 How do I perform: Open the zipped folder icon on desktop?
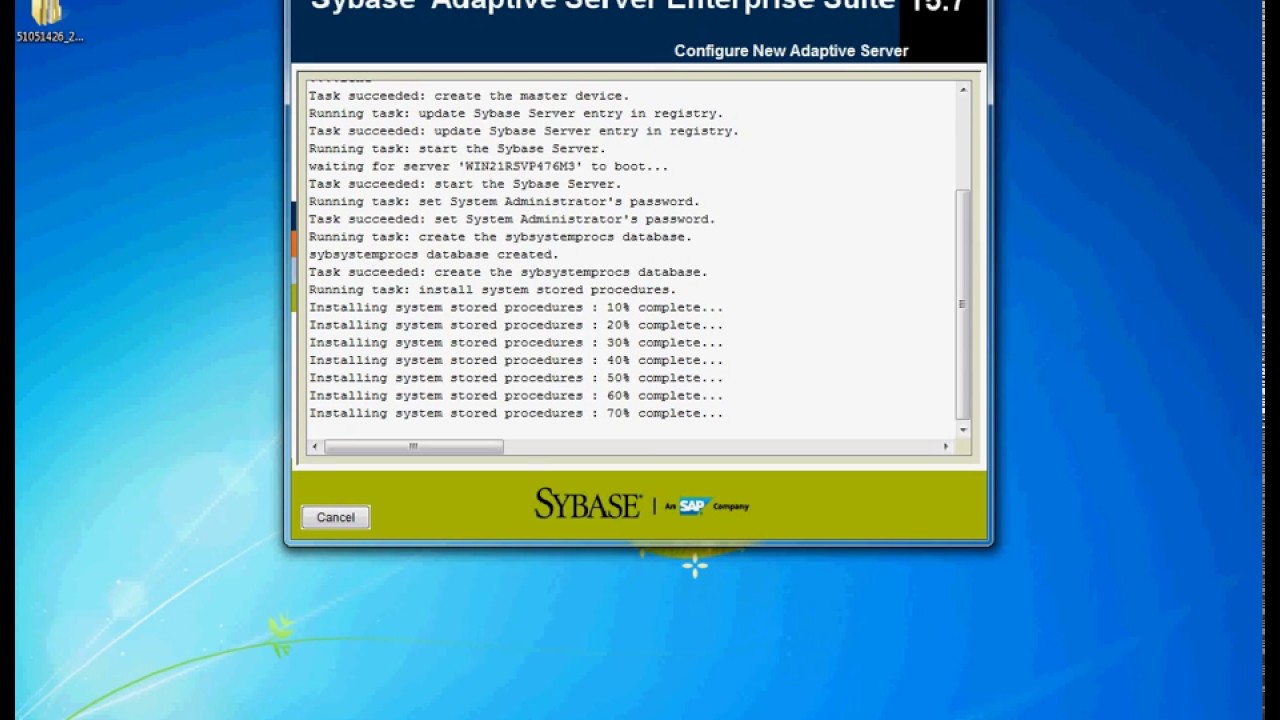(48, 20)
